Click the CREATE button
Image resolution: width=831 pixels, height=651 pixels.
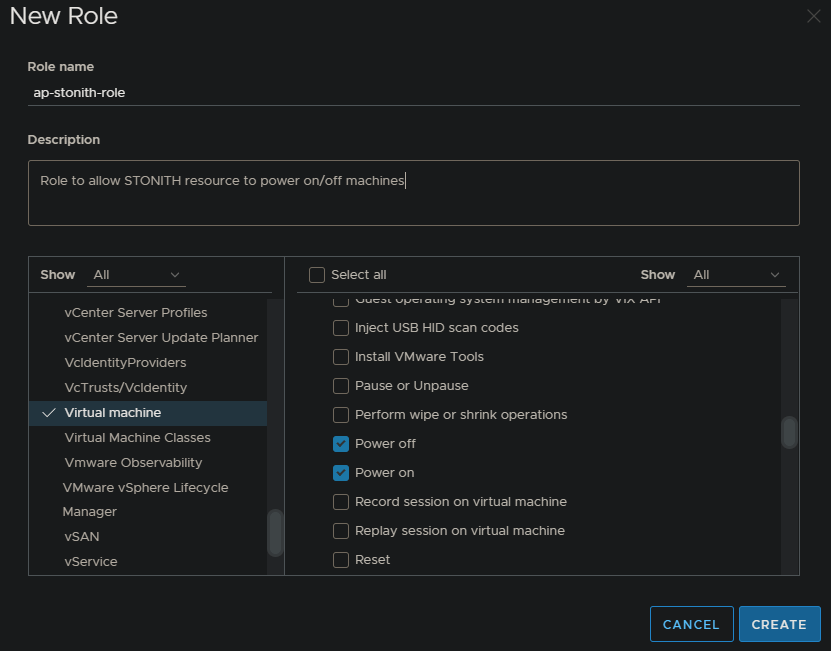(x=779, y=624)
